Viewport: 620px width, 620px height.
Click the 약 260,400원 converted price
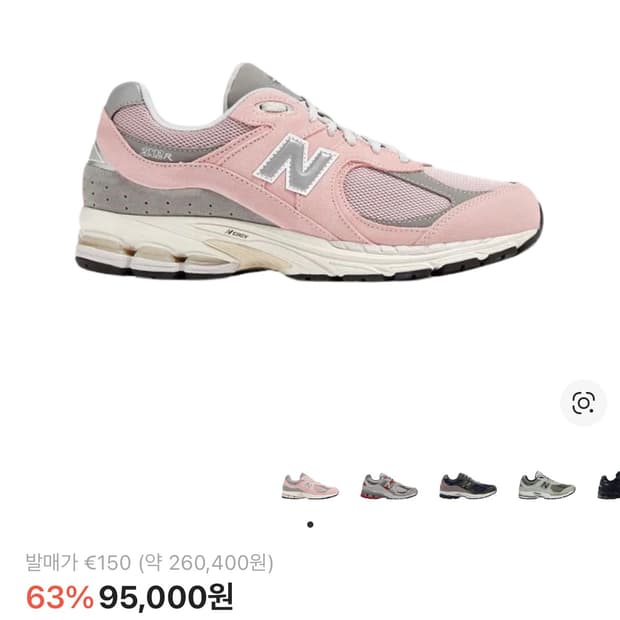pos(206,563)
